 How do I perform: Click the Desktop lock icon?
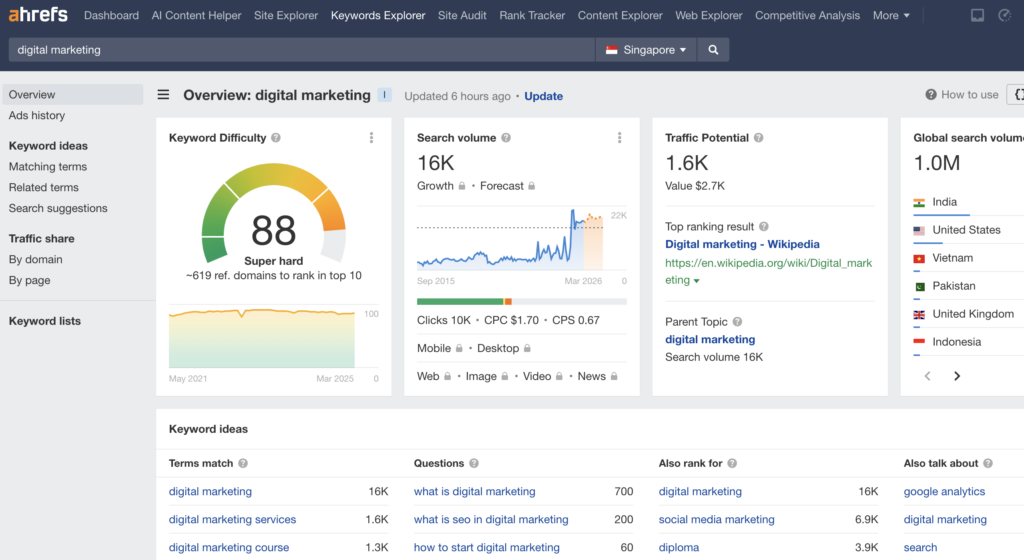pos(527,349)
